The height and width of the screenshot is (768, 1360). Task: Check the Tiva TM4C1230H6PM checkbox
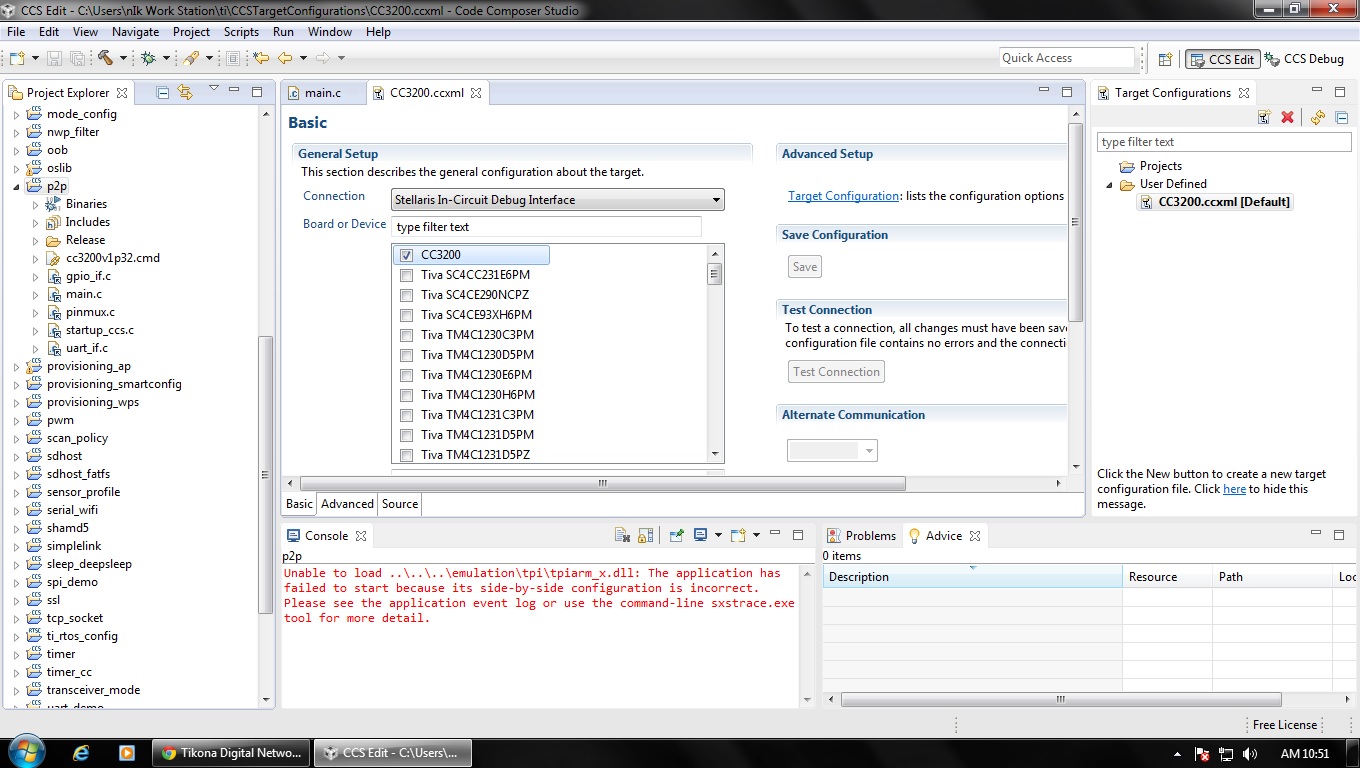click(406, 395)
